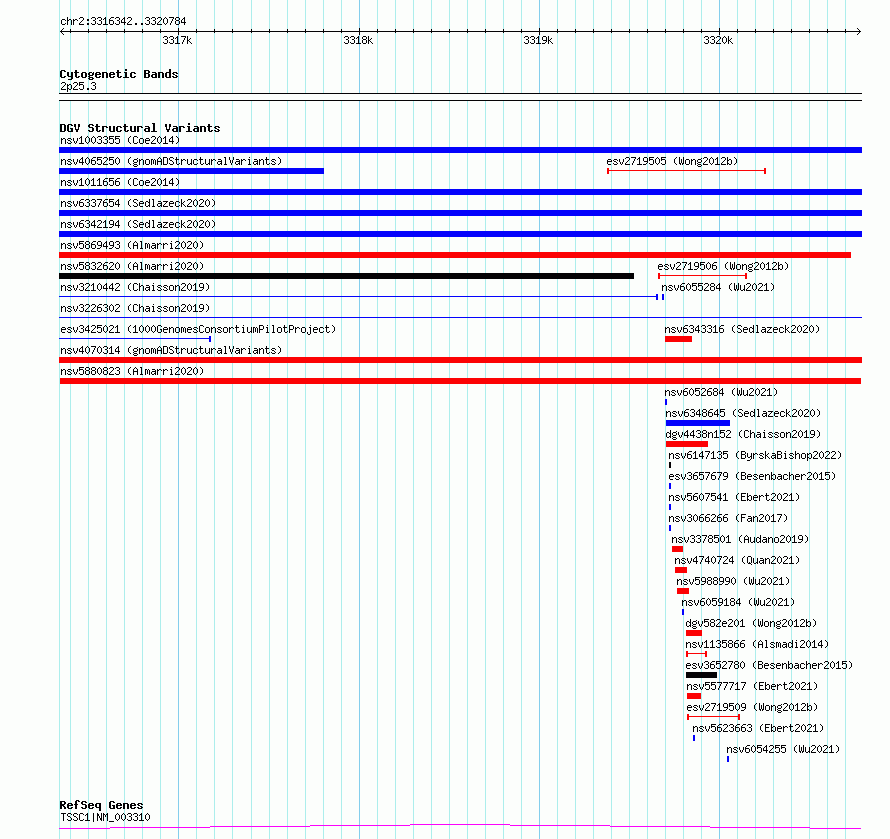This screenshot has width=890, height=839.
Task: Click the TSSC1|NM_003310 gene label
Action: (x=105, y=817)
